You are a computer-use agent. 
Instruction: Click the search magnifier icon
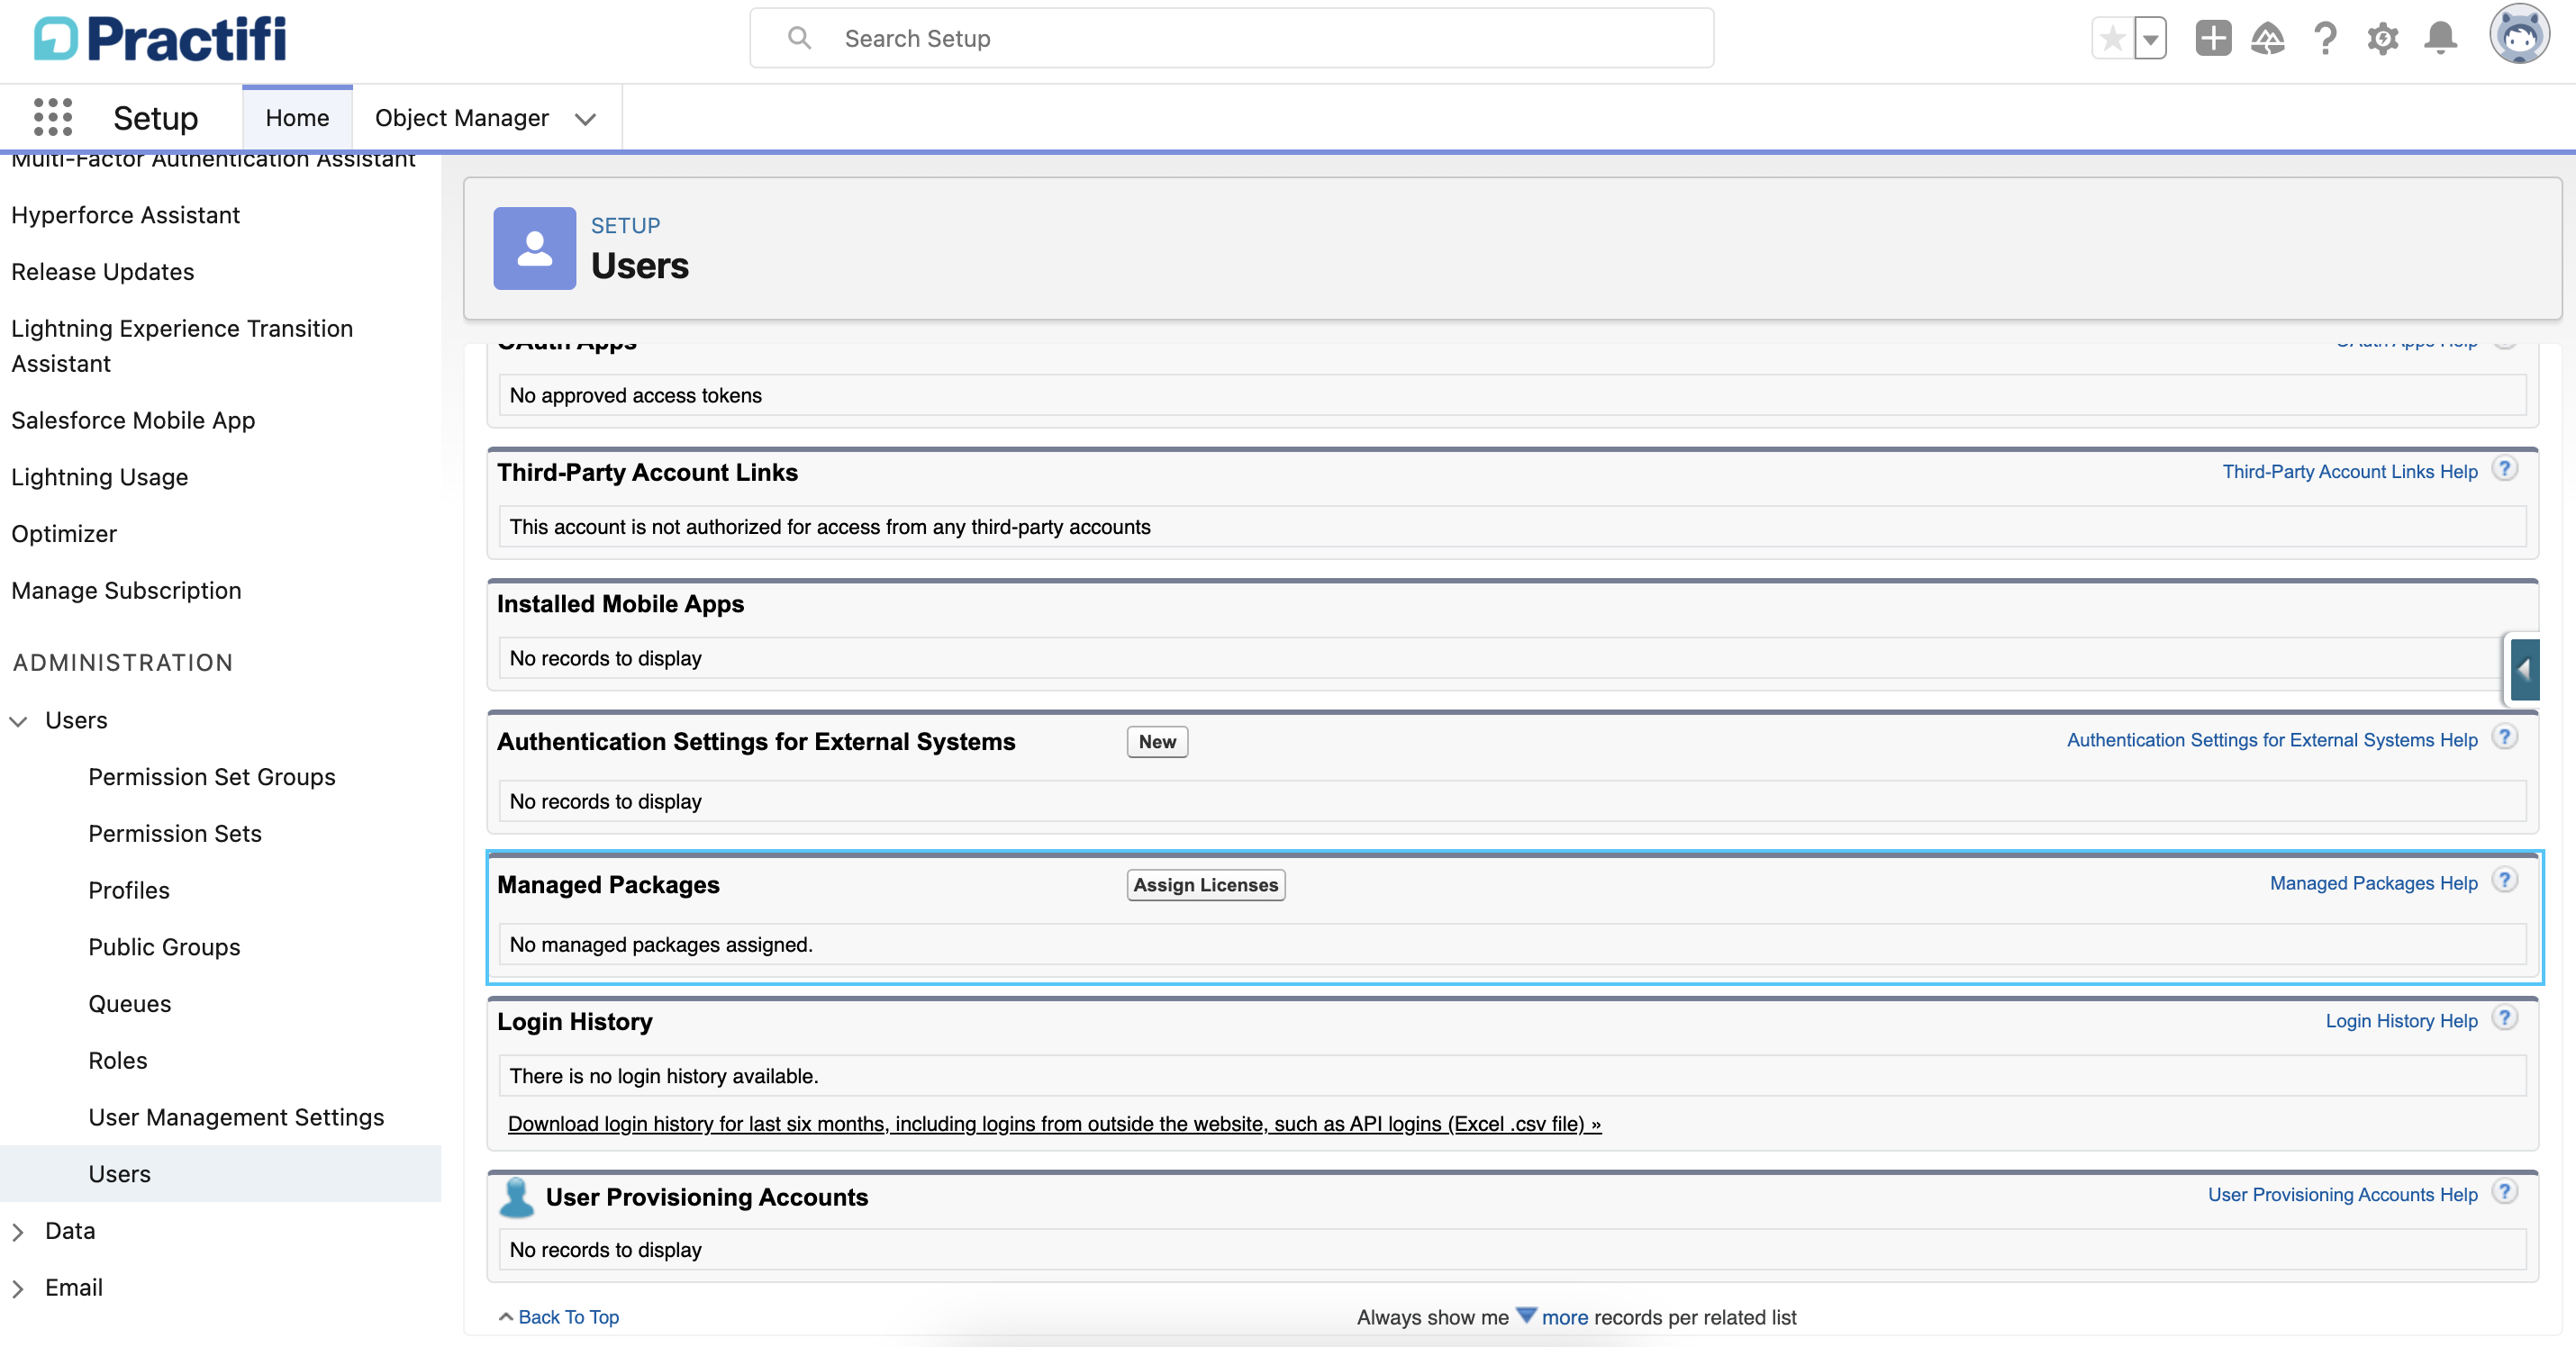click(x=799, y=38)
